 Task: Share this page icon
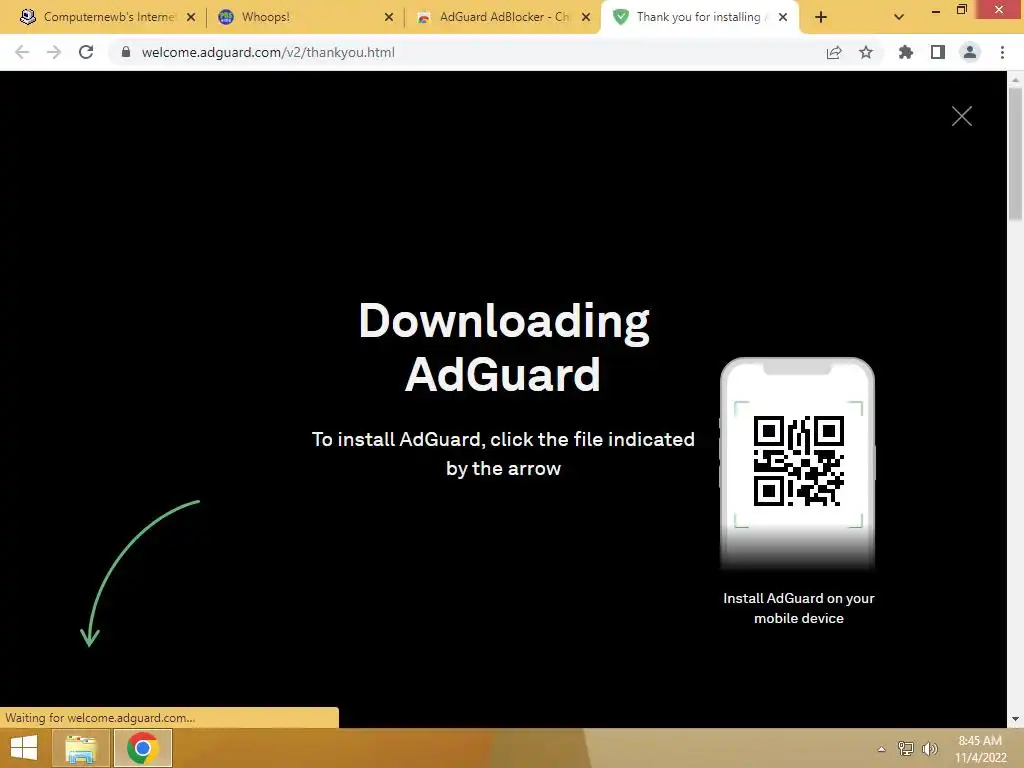click(x=834, y=52)
